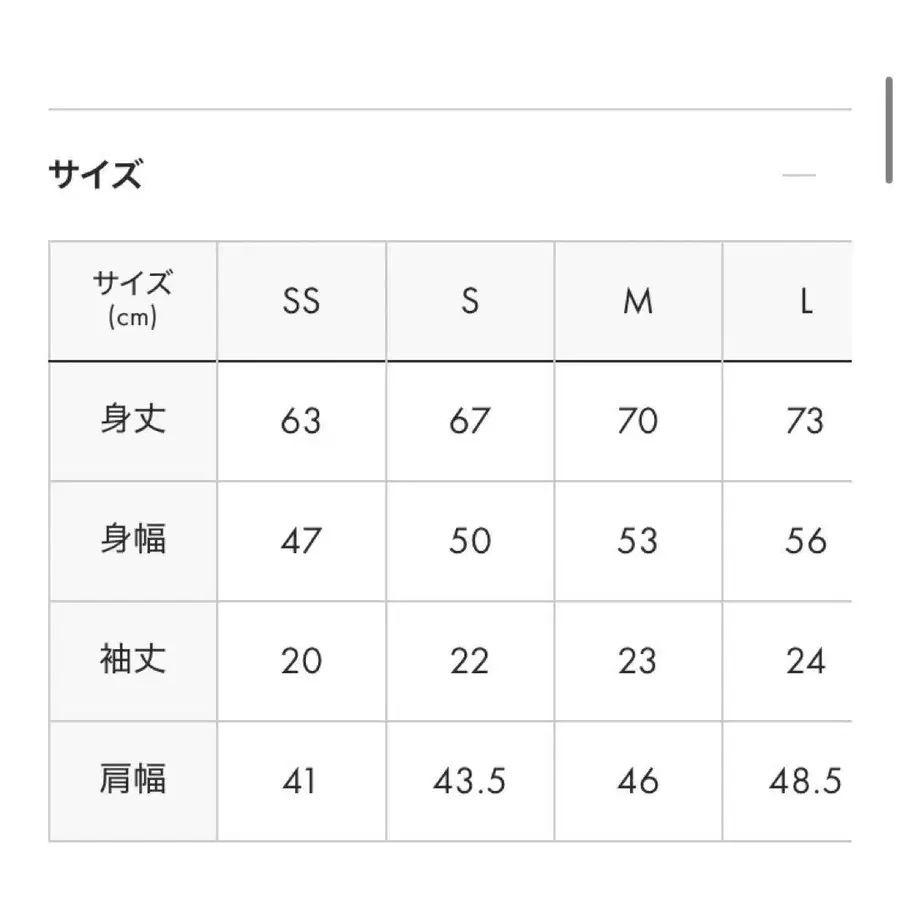Screen dimensions: 900x900
Task: Select the 肩幅 row label
Action: click(133, 781)
